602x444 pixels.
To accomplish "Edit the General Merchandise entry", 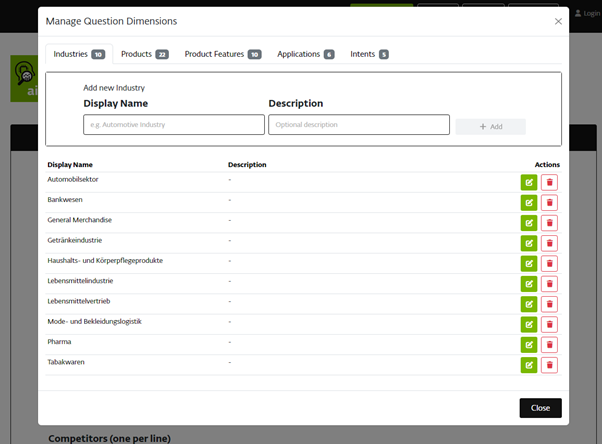I will 528,223.
